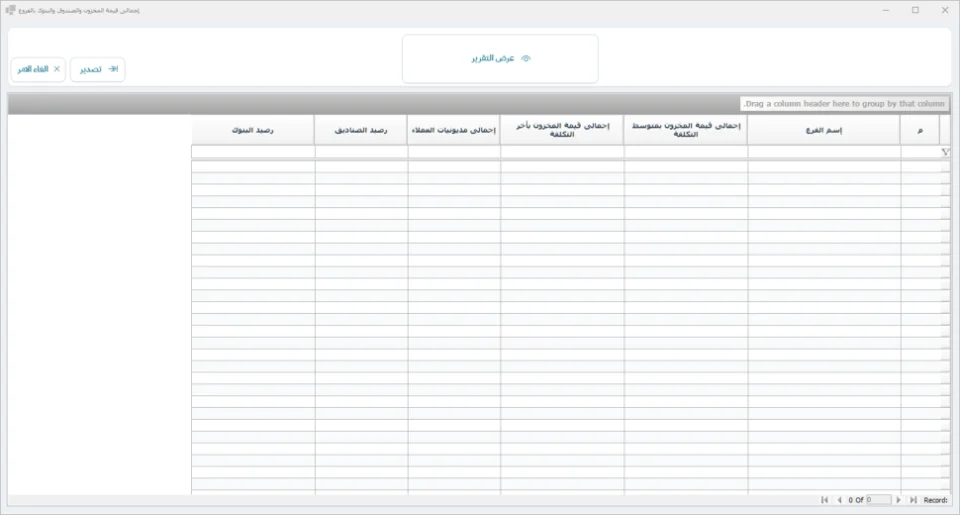The width and height of the screenshot is (960, 515).
Task: Click the window's app icon in title bar
Action: 10,10
